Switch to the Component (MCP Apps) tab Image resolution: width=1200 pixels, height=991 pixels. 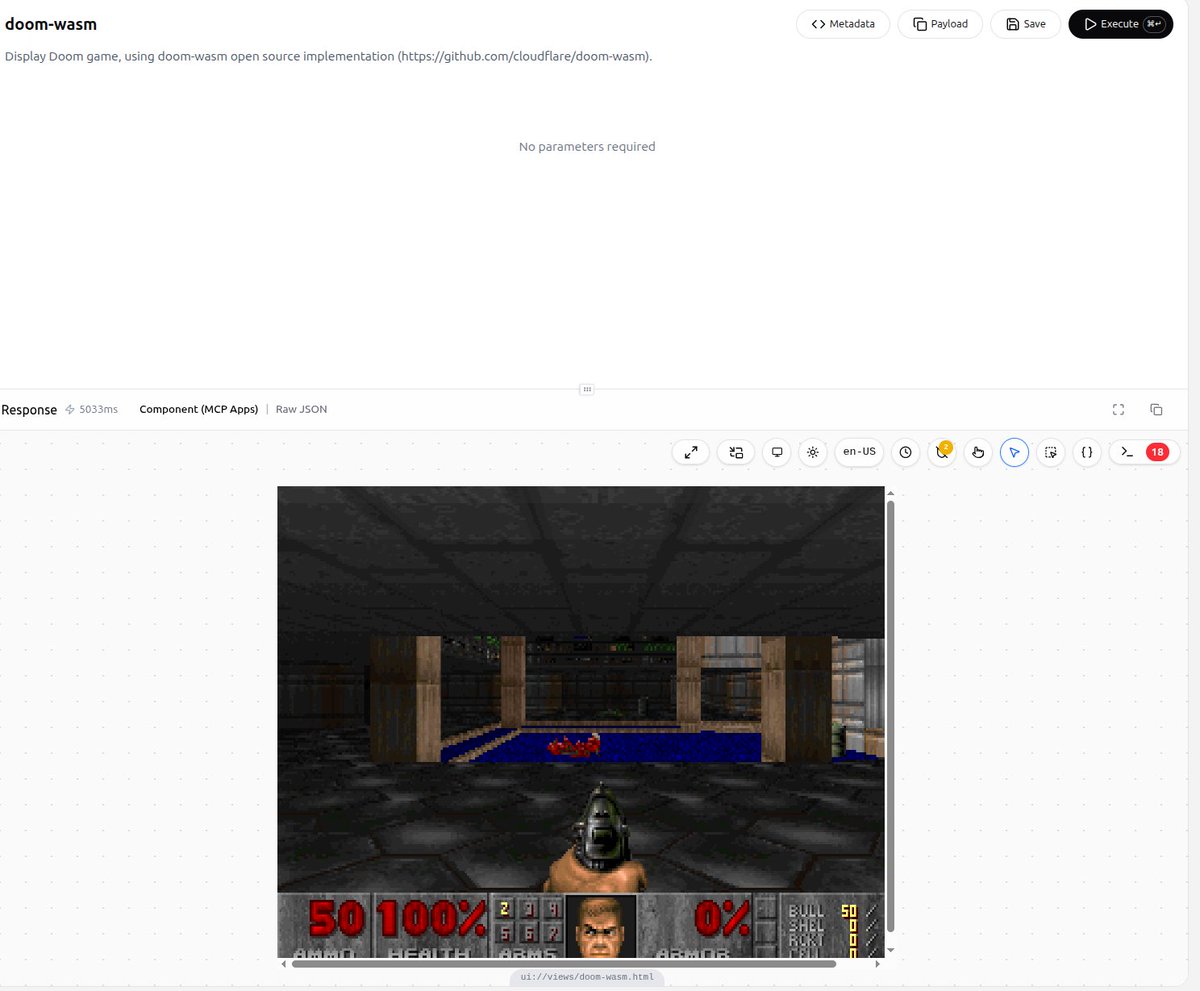pos(198,409)
